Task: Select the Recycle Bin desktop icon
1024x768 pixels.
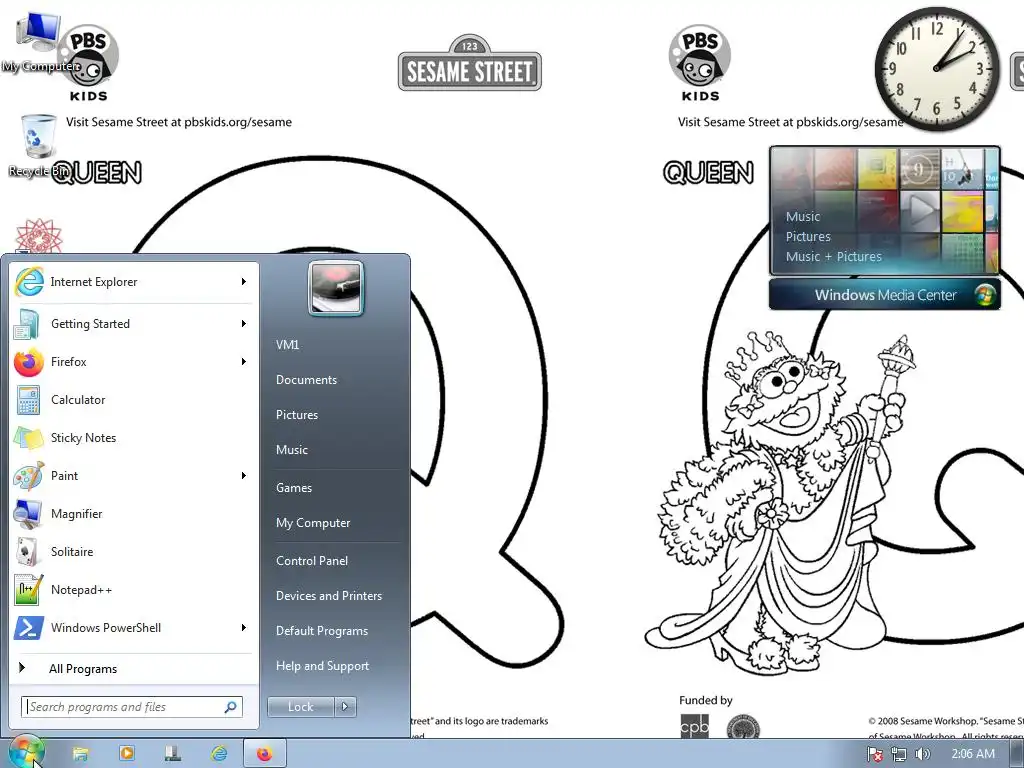Action: coord(38,146)
